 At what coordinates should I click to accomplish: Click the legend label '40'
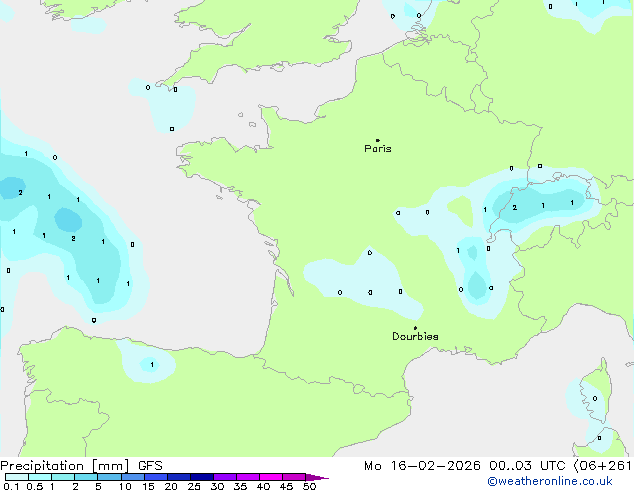coord(263,486)
